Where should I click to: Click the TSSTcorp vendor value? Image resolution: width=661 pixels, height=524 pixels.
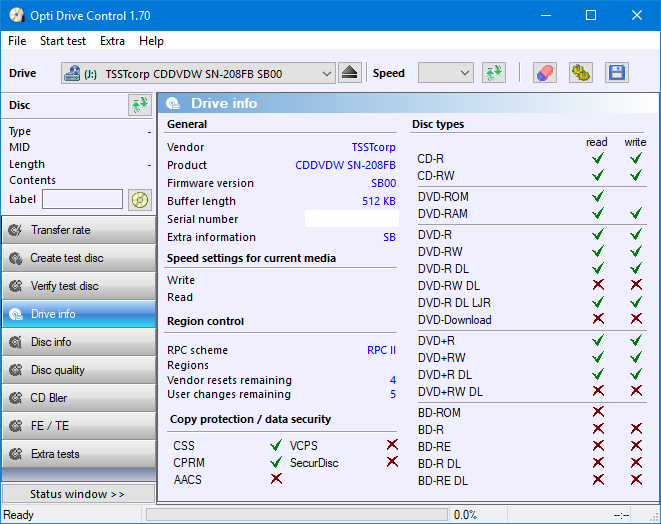(x=373, y=147)
